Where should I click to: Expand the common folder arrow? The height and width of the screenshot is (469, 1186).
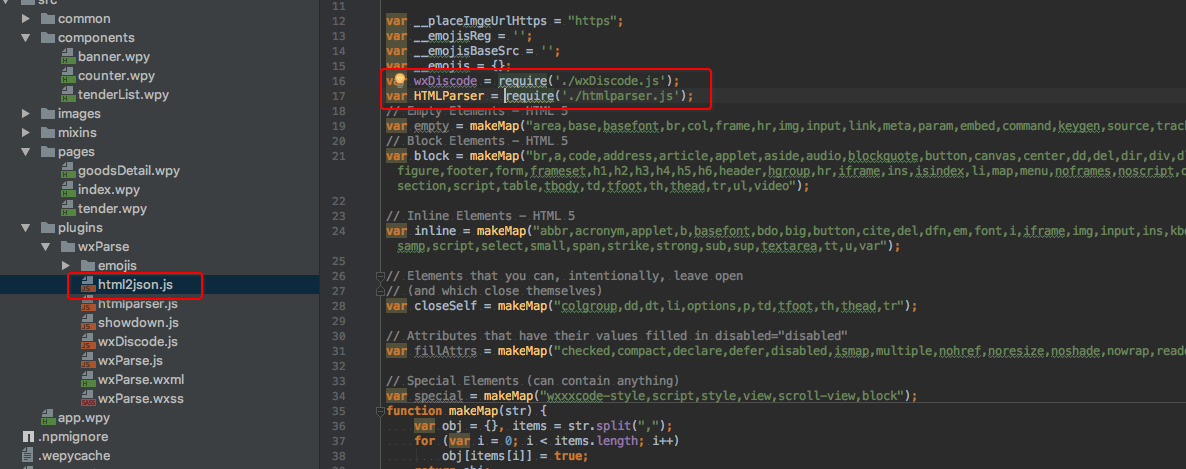tap(26, 19)
